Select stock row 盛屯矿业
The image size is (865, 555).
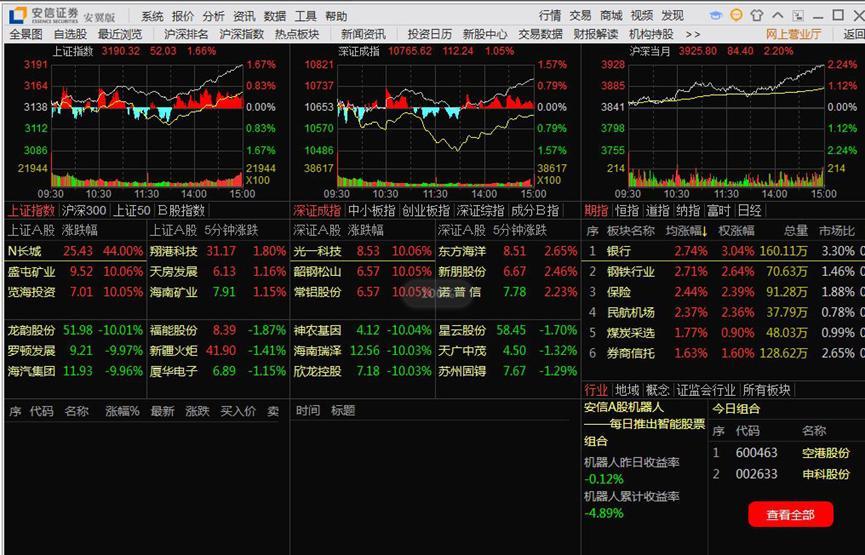76,271
